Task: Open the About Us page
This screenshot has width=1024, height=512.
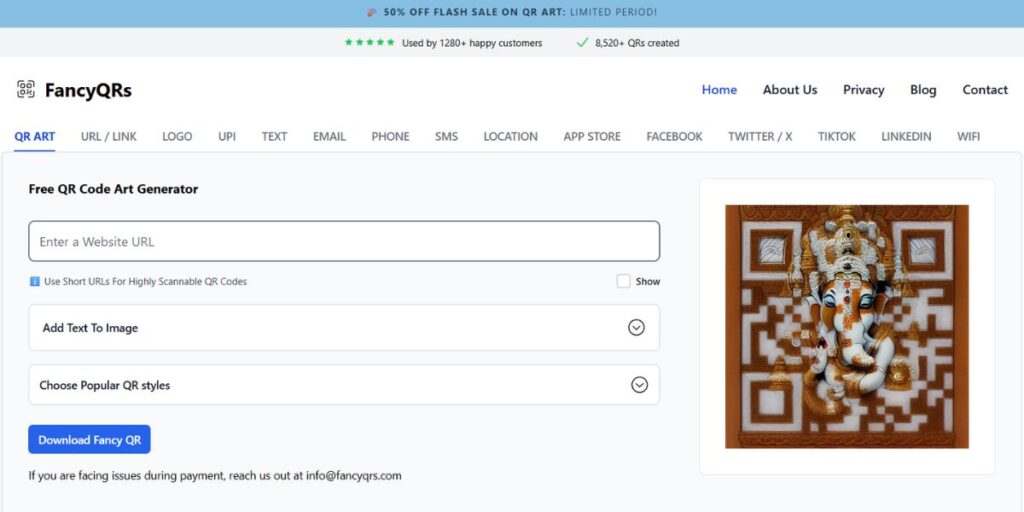Action: (790, 89)
